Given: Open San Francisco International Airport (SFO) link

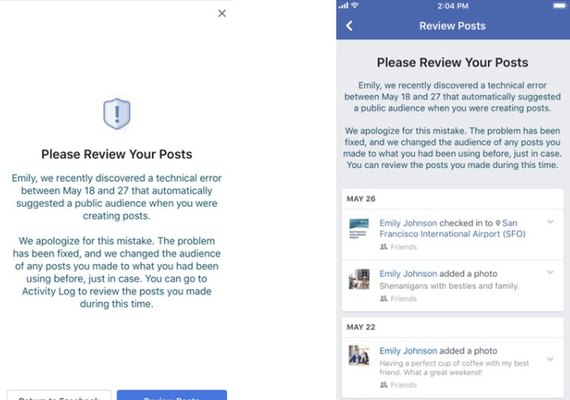Looking at the screenshot, I should coord(453,229).
